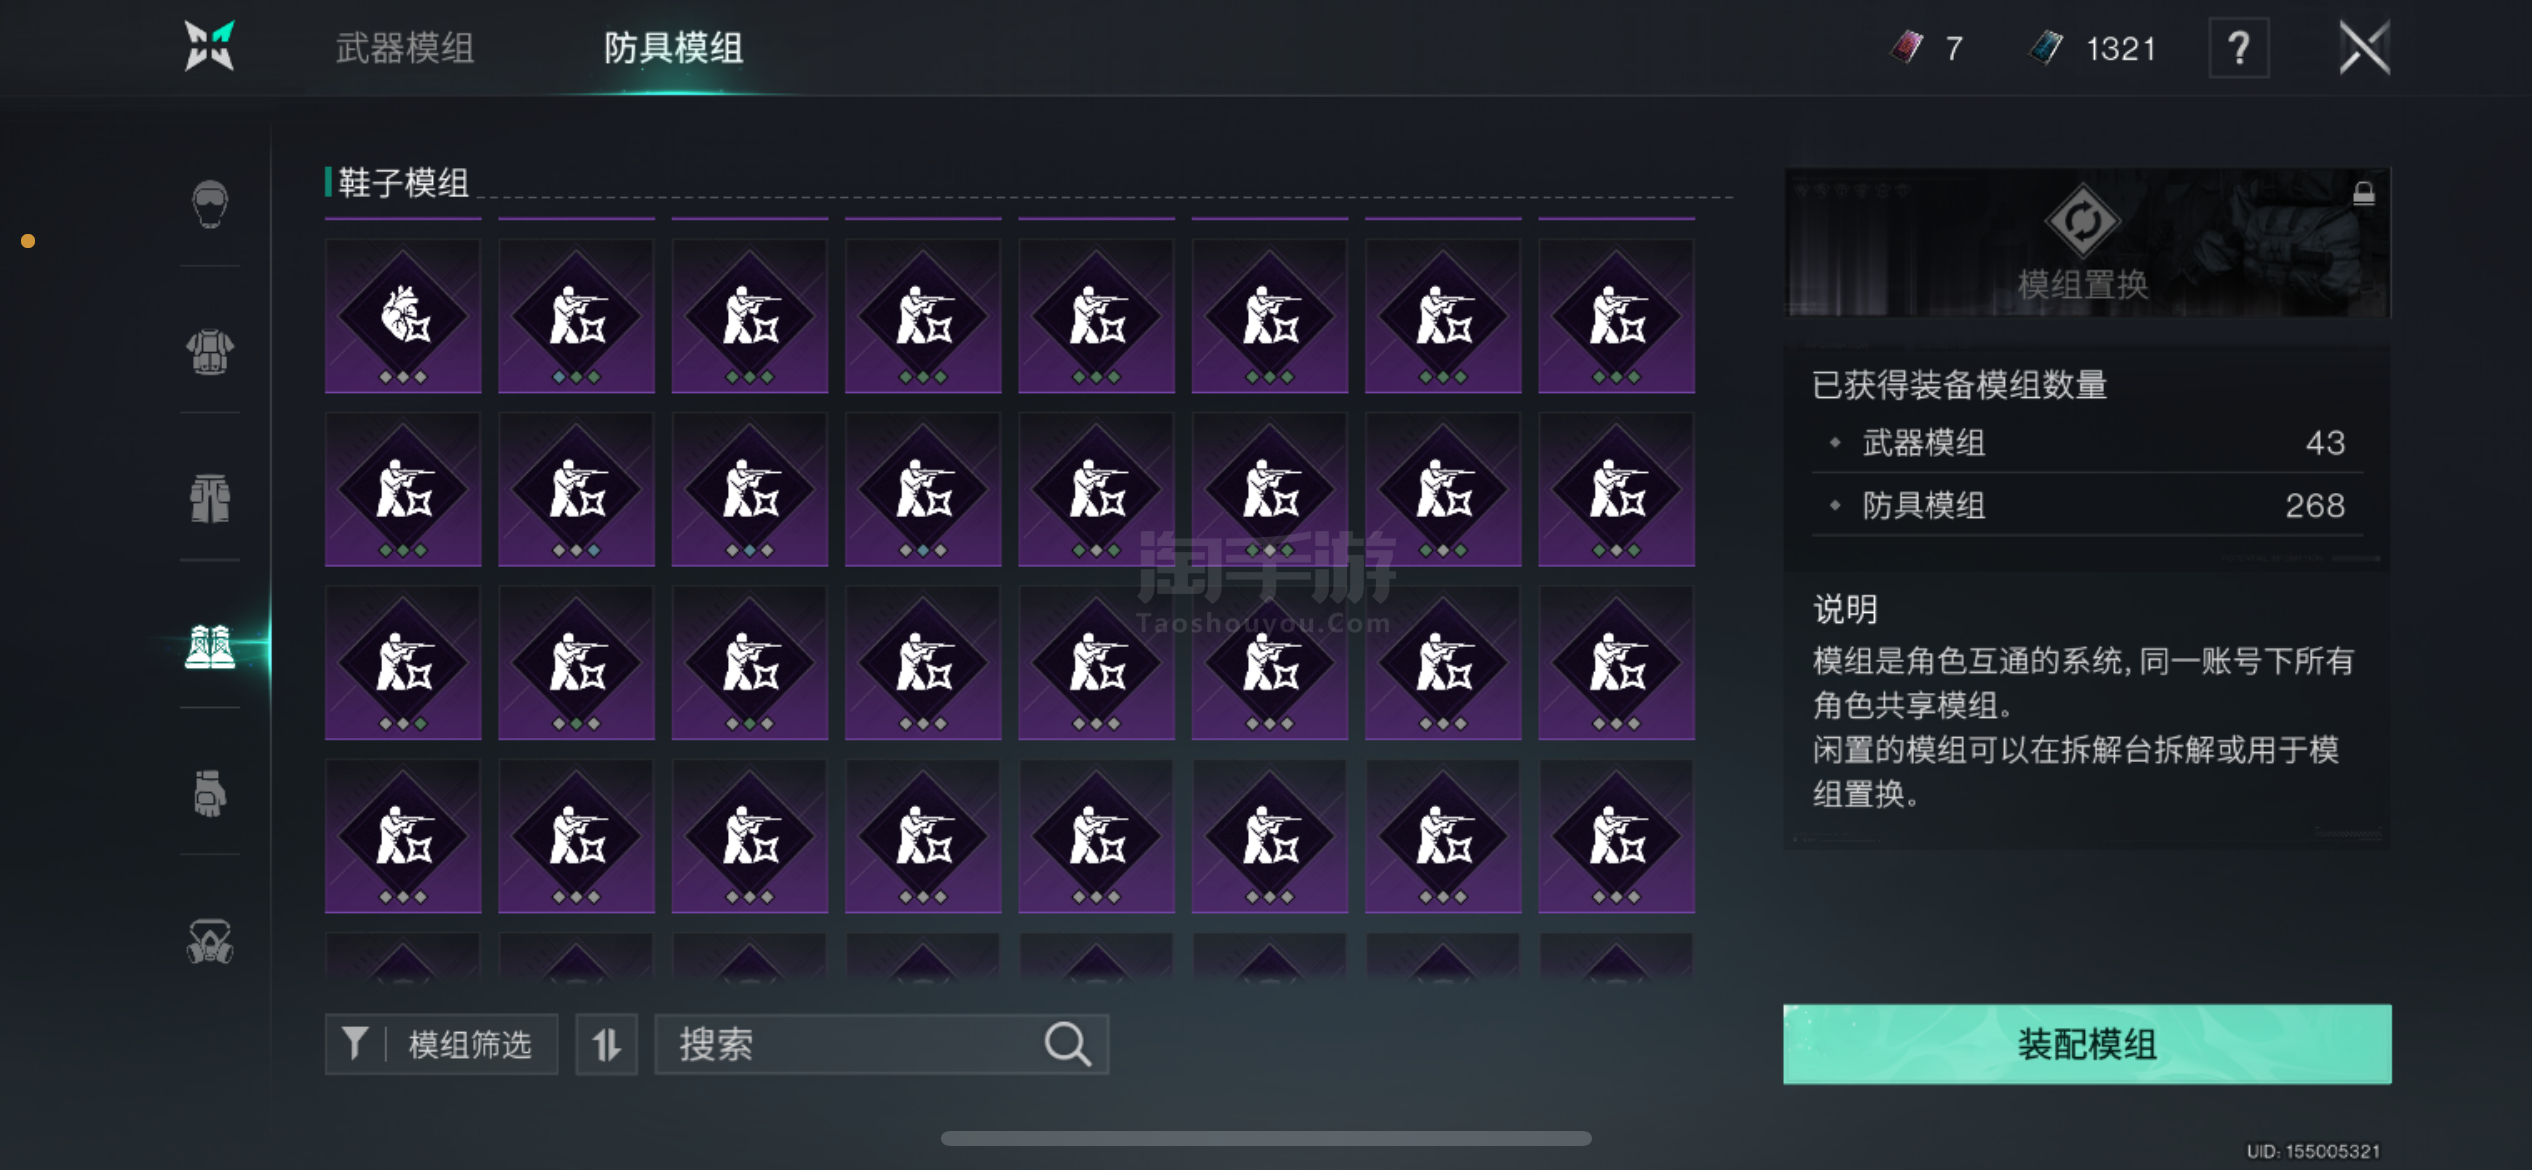Select the pants module category icon
This screenshot has width=2532, height=1170.
[x=210, y=498]
